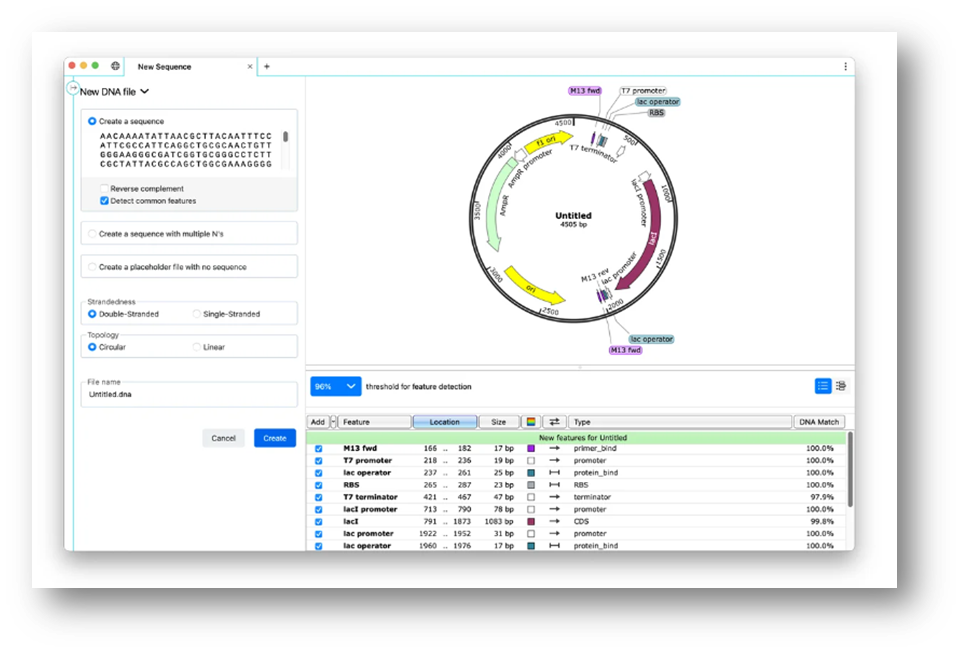Cancel the new sequence creation

pyautogui.click(x=223, y=438)
